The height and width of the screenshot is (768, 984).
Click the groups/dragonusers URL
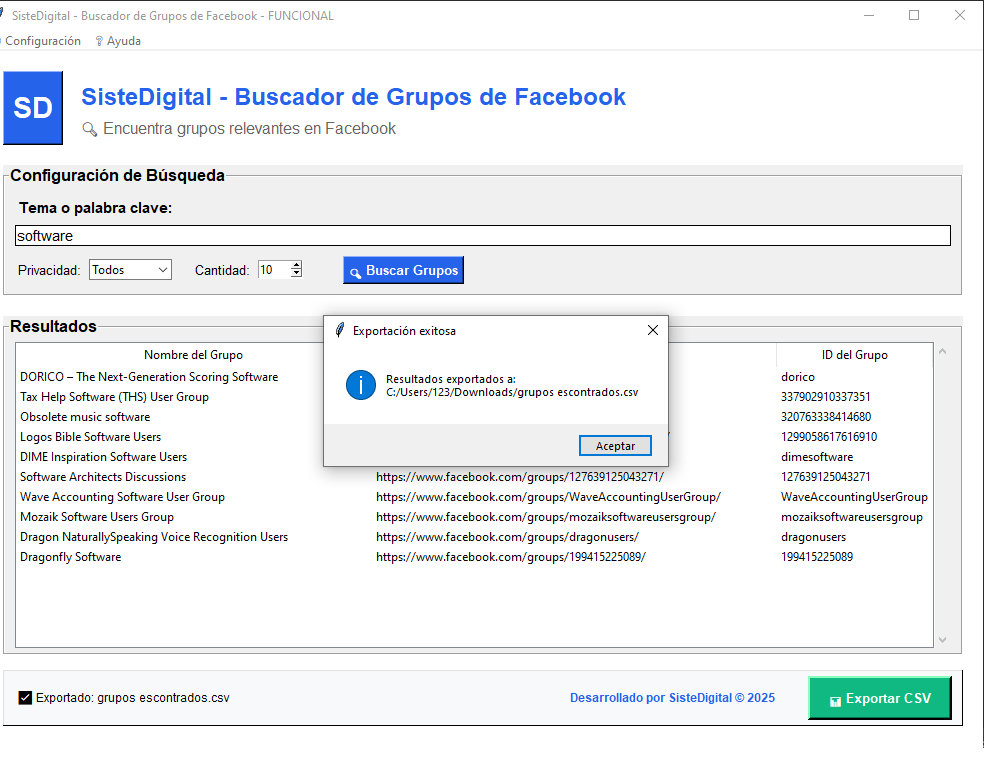(507, 537)
